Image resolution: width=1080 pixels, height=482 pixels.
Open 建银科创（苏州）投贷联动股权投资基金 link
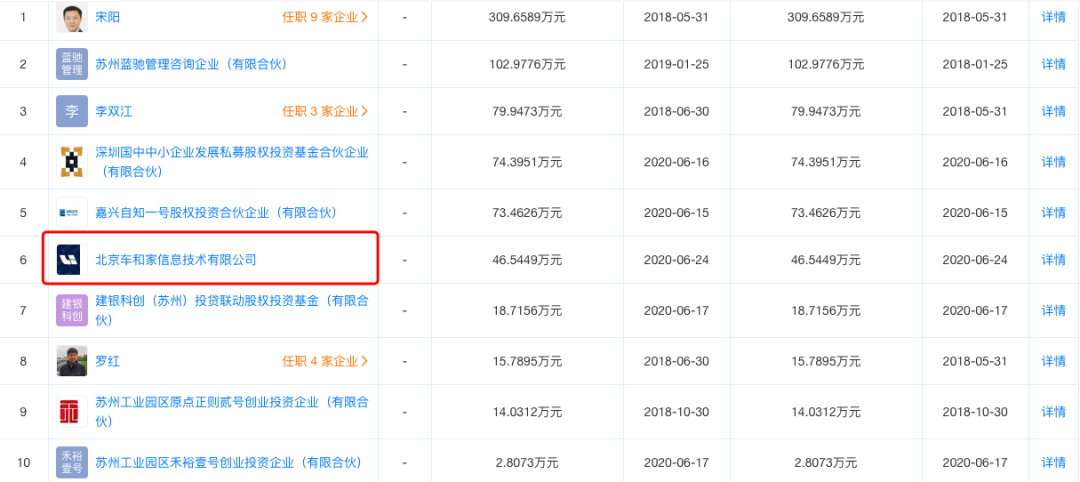click(232, 310)
